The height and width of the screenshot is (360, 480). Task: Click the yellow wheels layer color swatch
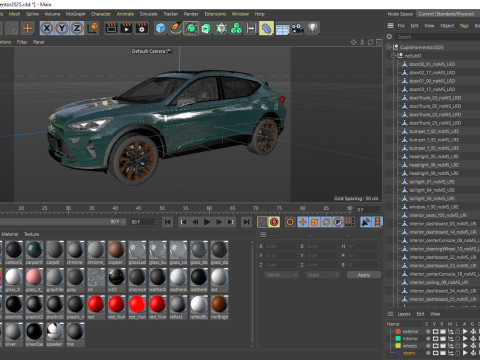coord(398,346)
